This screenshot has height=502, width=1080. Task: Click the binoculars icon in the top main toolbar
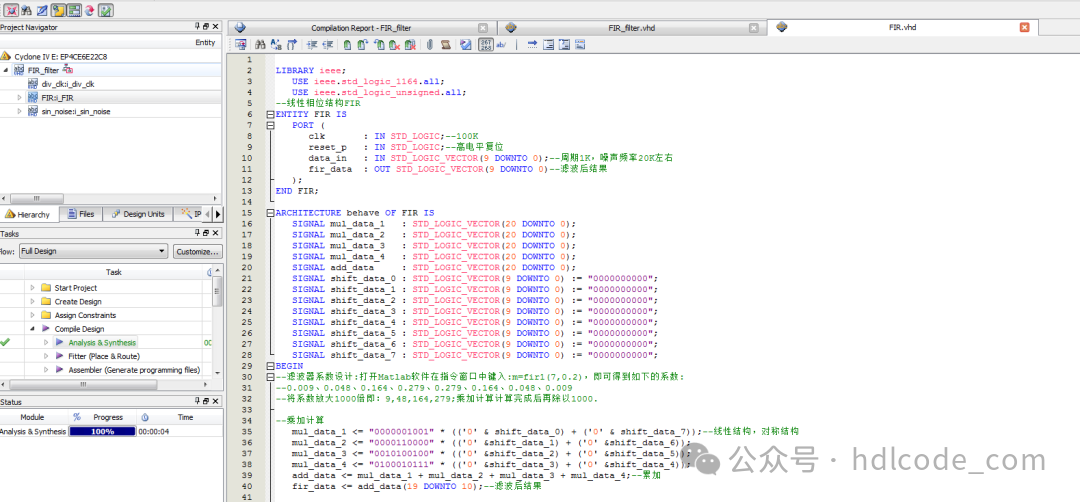click(x=27, y=10)
